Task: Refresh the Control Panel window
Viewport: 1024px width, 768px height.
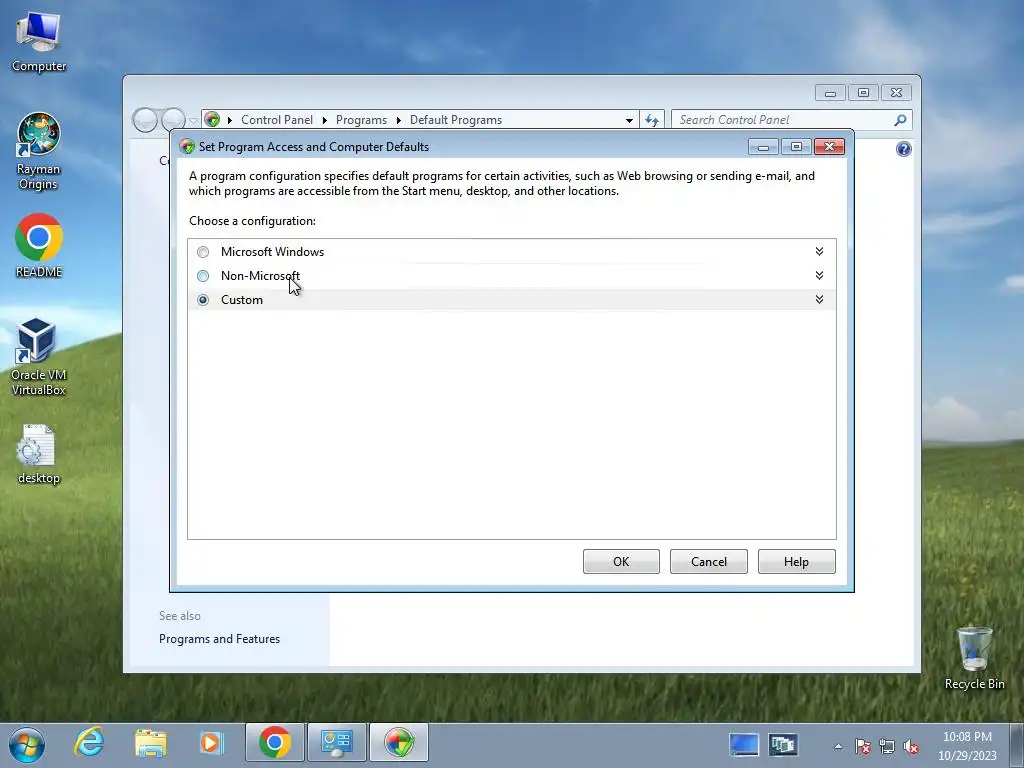Action: coord(652,120)
